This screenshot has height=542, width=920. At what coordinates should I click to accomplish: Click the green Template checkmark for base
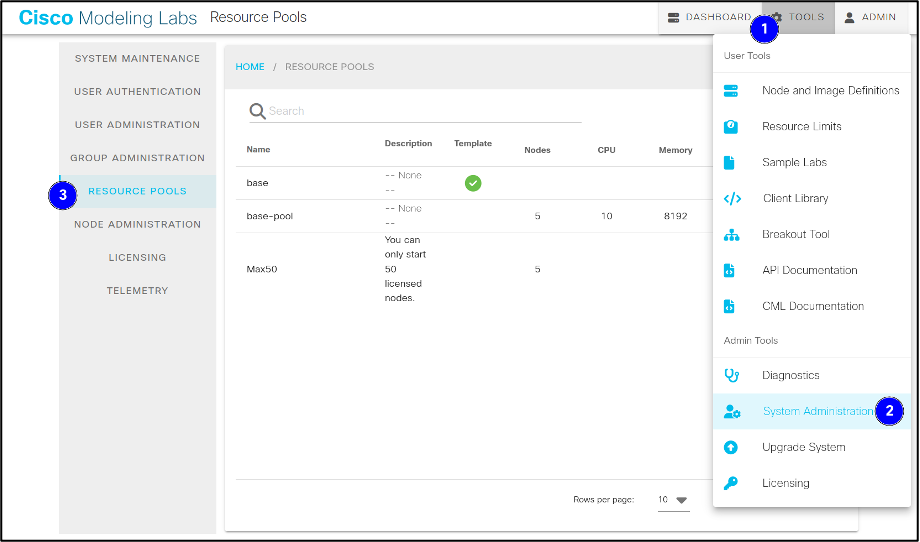click(x=473, y=183)
